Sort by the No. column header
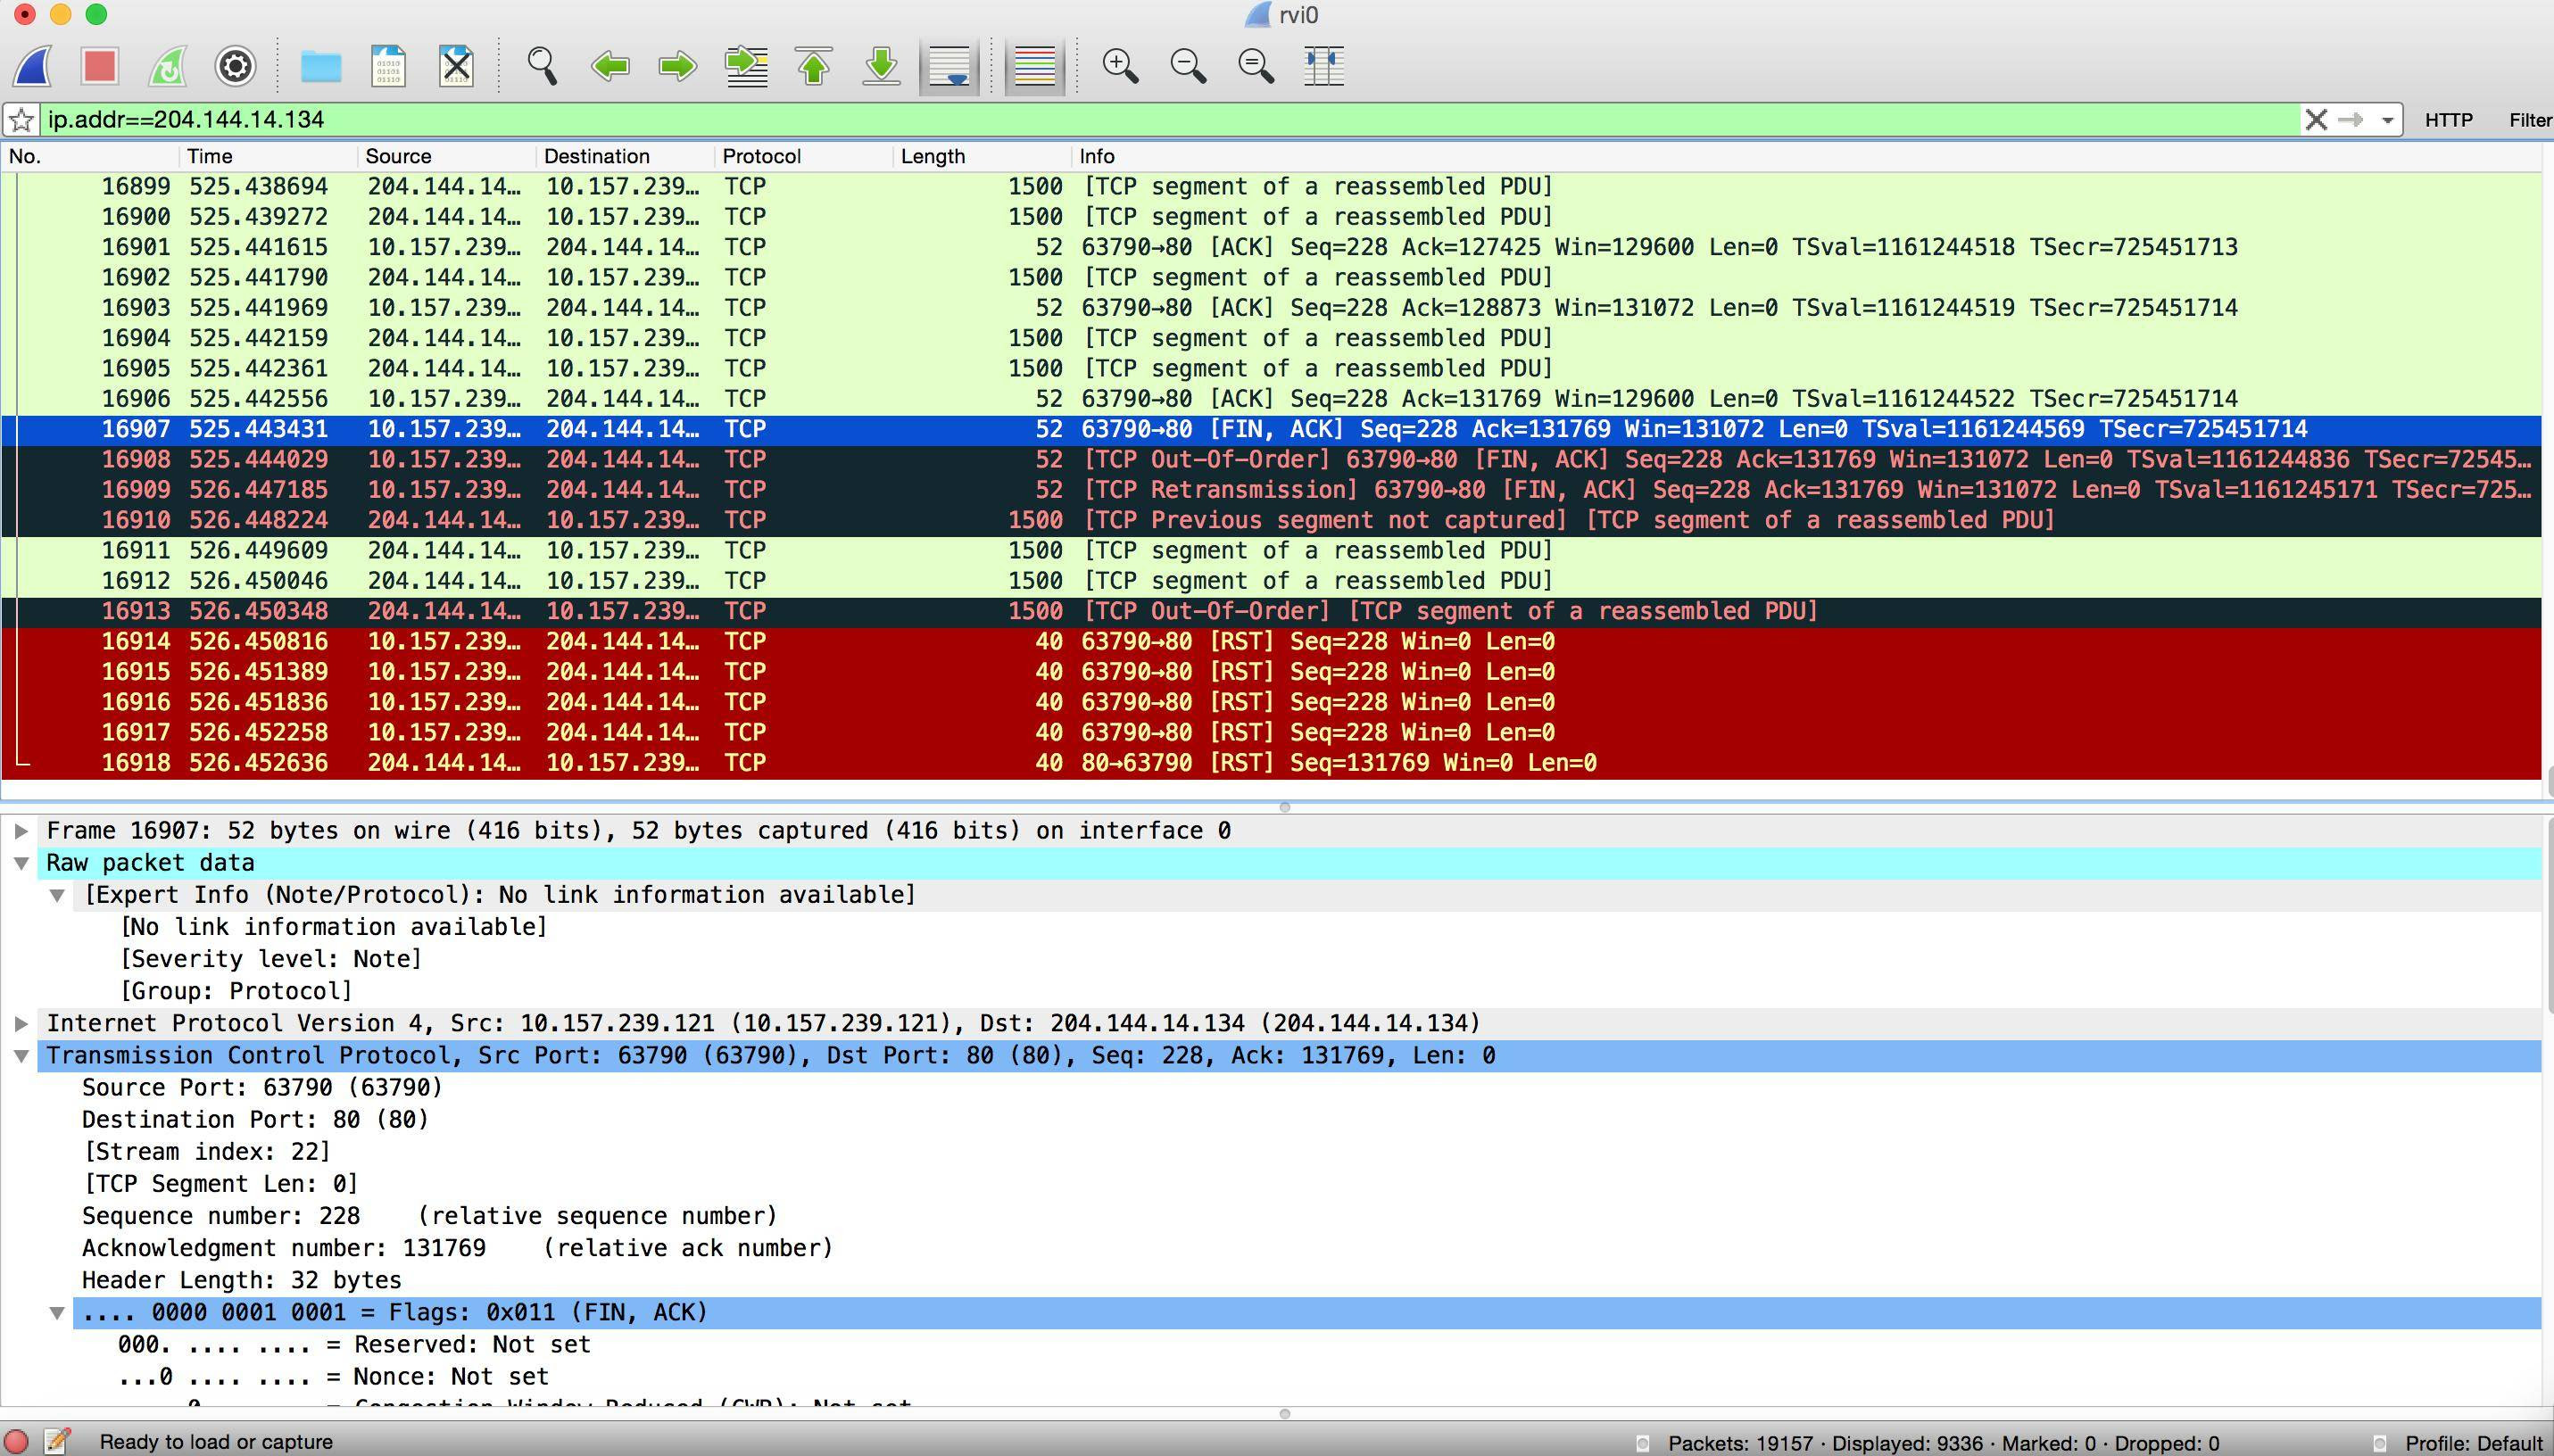Viewport: 2554px width, 1456px height. tap(90, 156)
